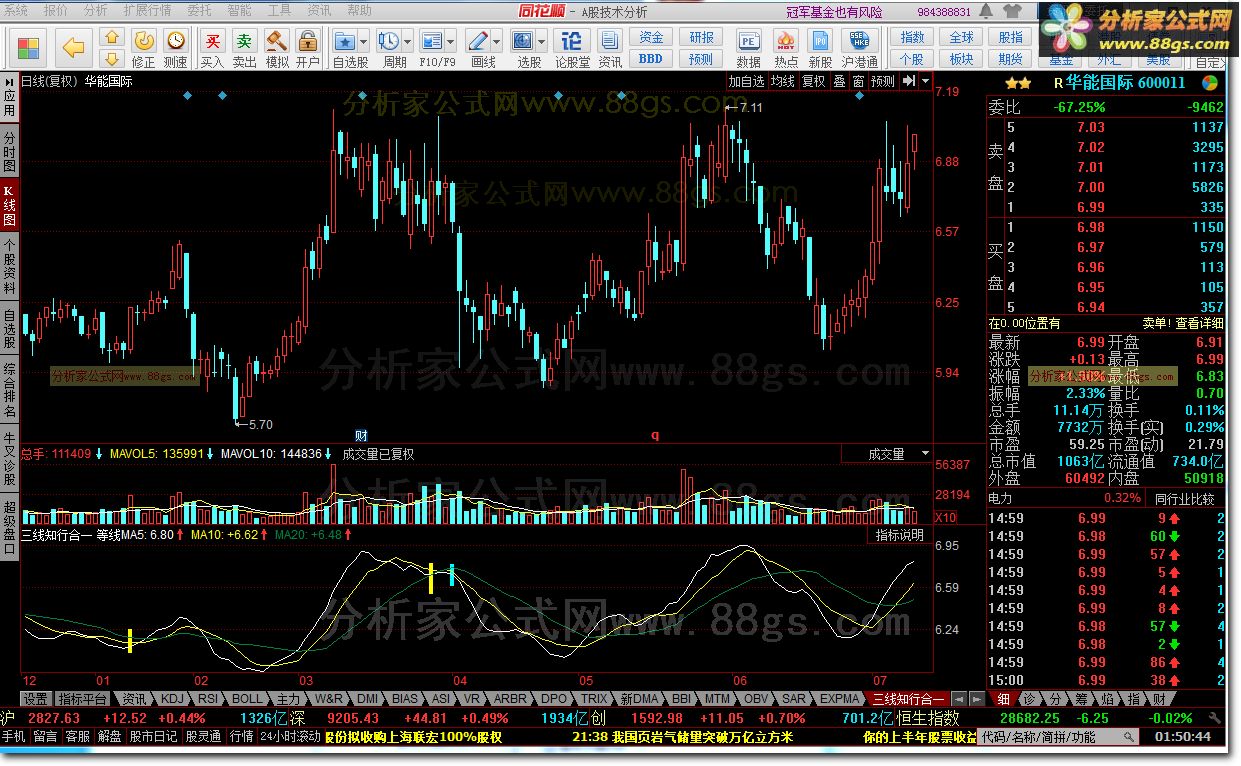Click the wrench settings icon in index bar
1241x766 pixels.
1215,717
